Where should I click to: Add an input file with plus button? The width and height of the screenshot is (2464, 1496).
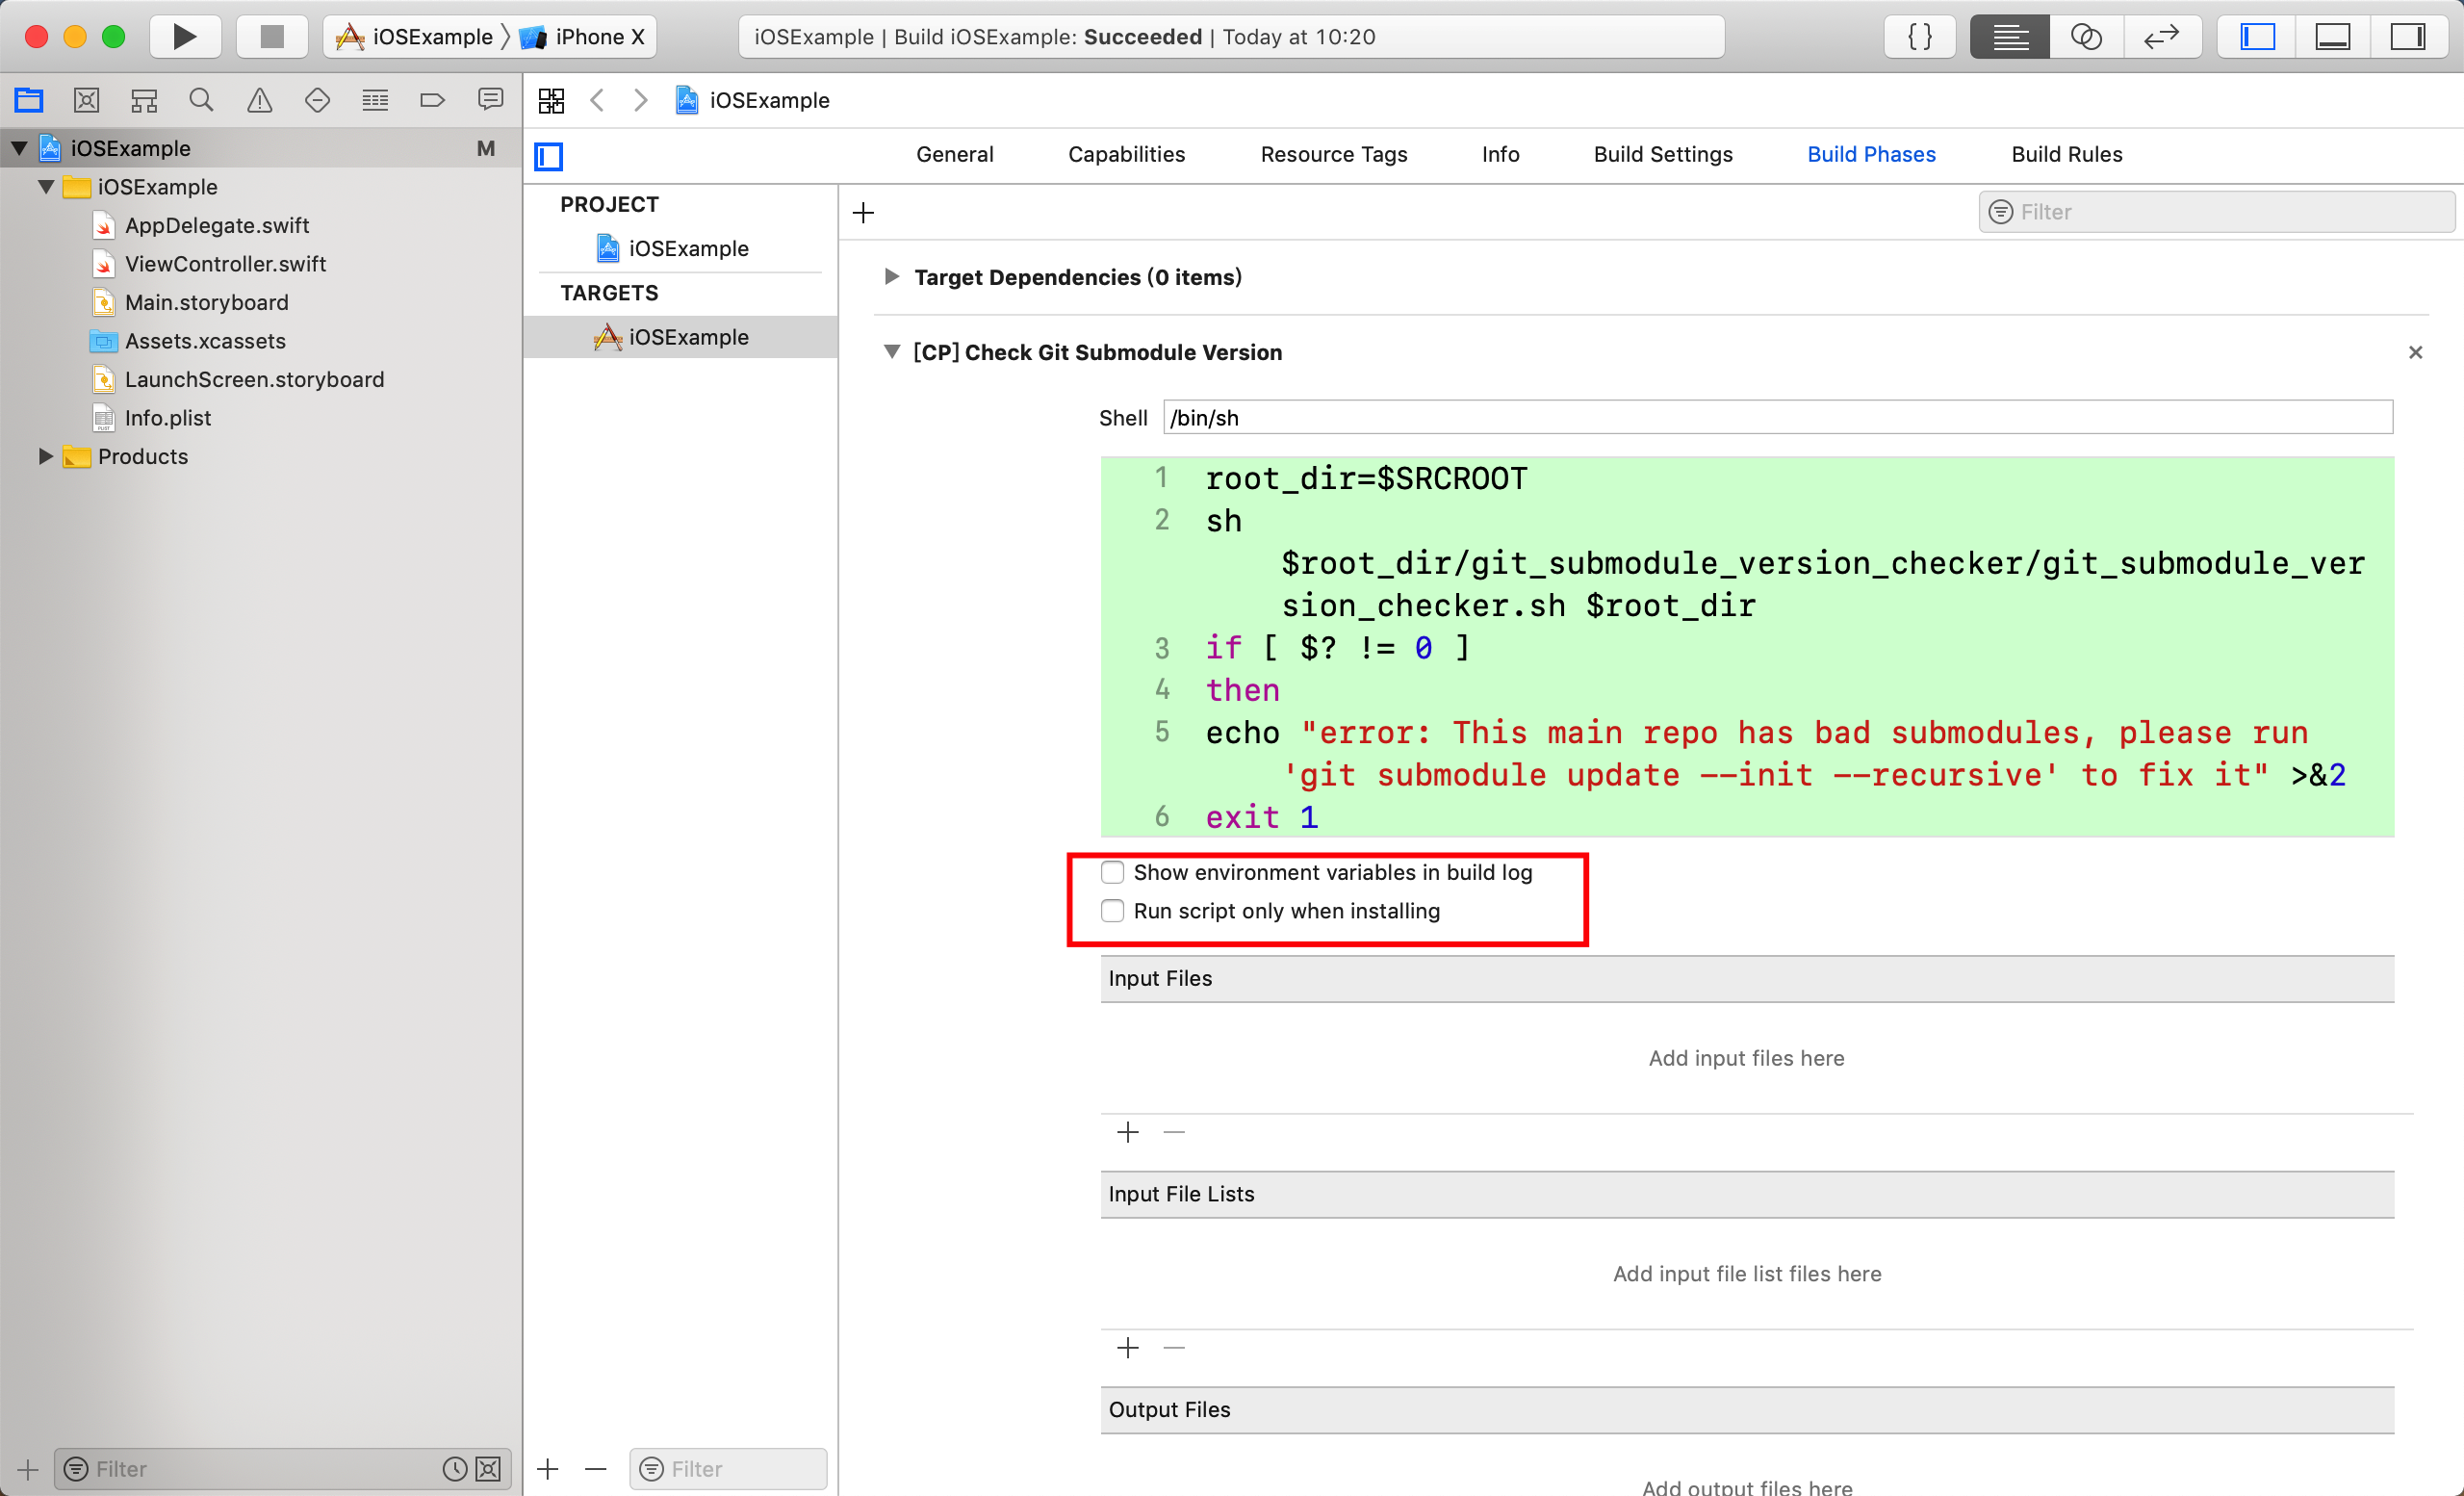click(1128, 1132)
